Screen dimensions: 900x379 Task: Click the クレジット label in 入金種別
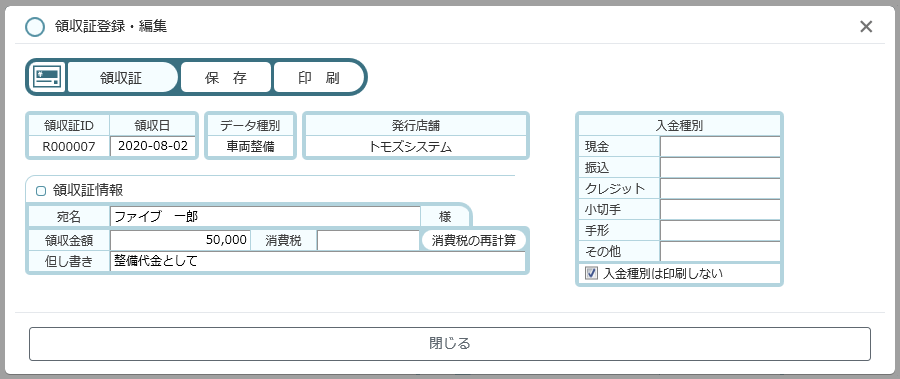(619, 188)
